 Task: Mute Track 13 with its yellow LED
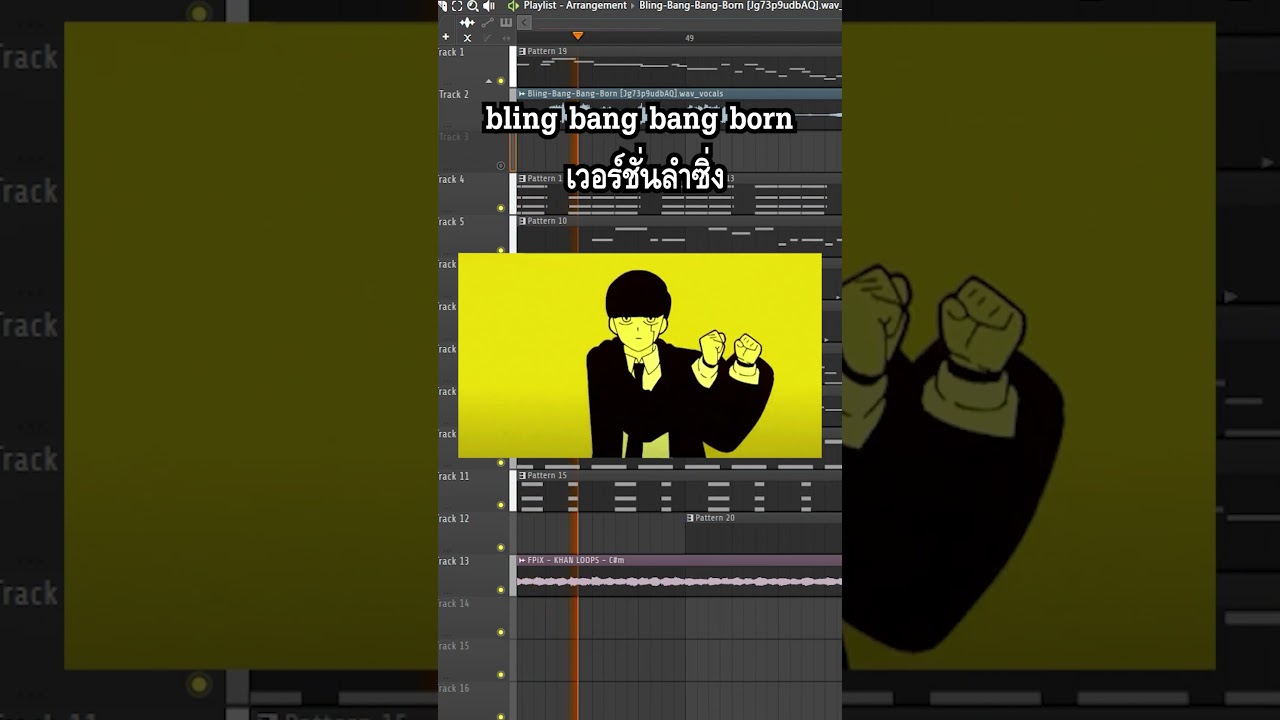[x=501, y=590]
